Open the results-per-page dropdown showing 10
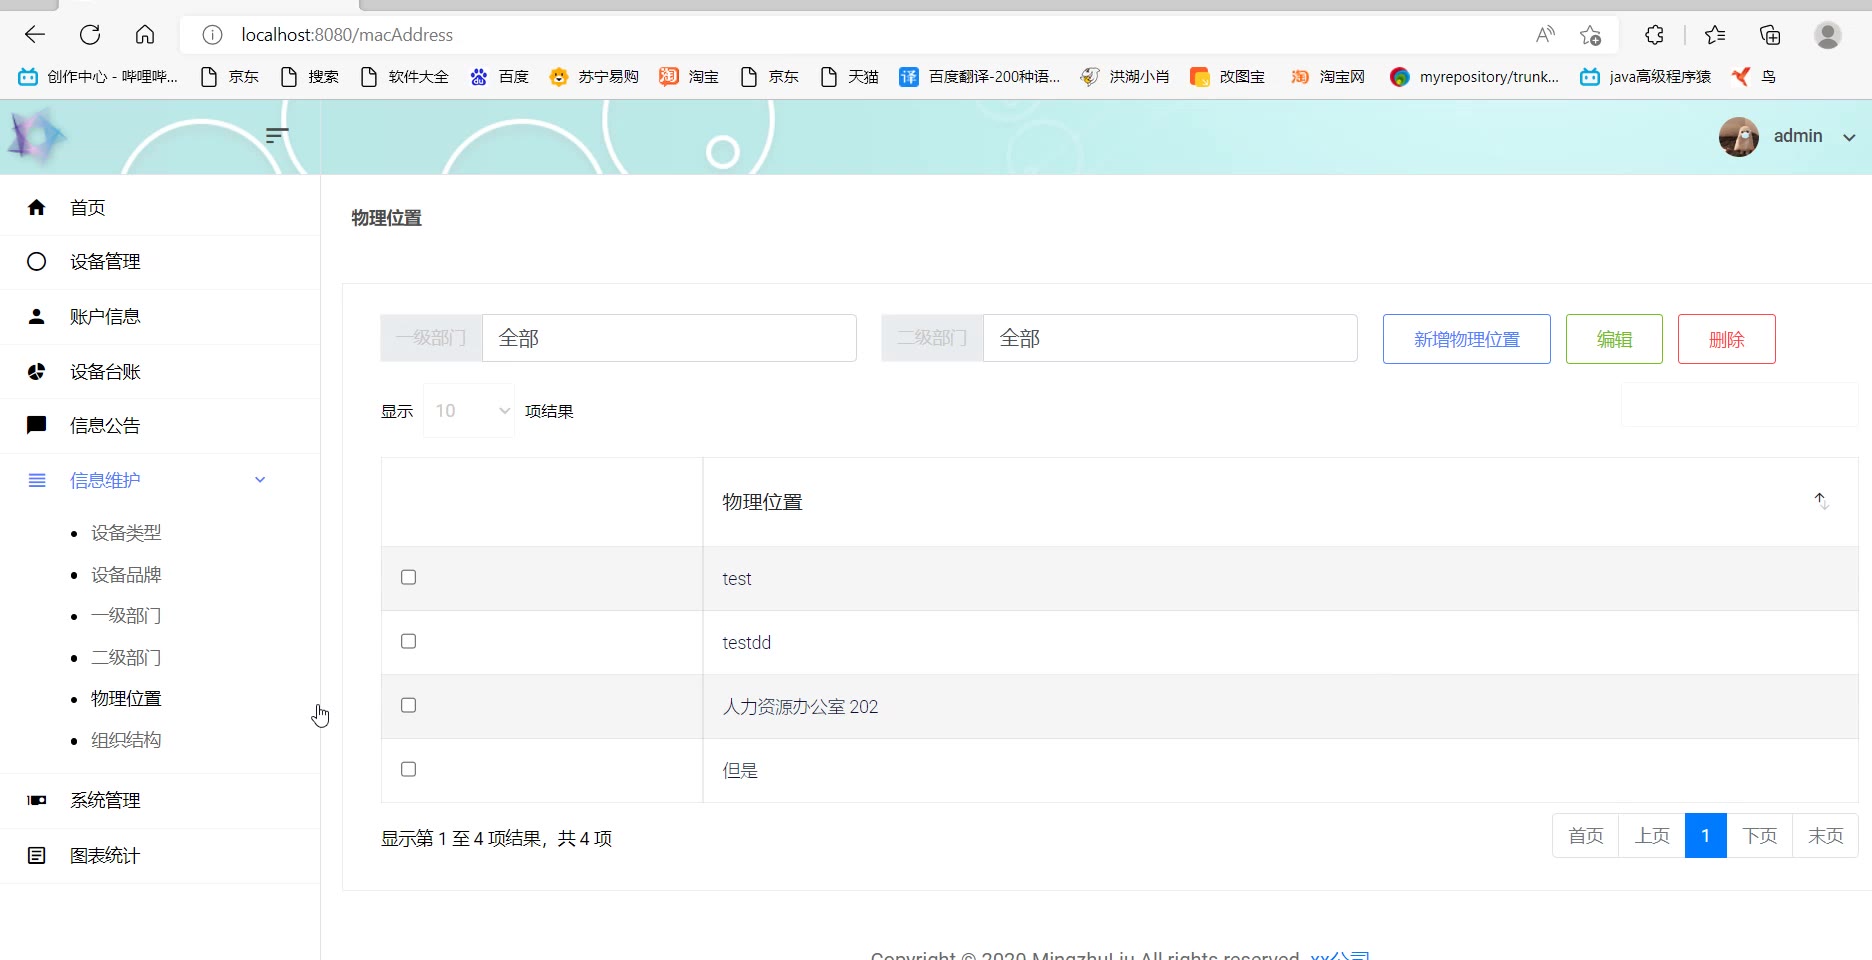The height and width of the screenshot is (960, 1872). [x=469, y=411]
